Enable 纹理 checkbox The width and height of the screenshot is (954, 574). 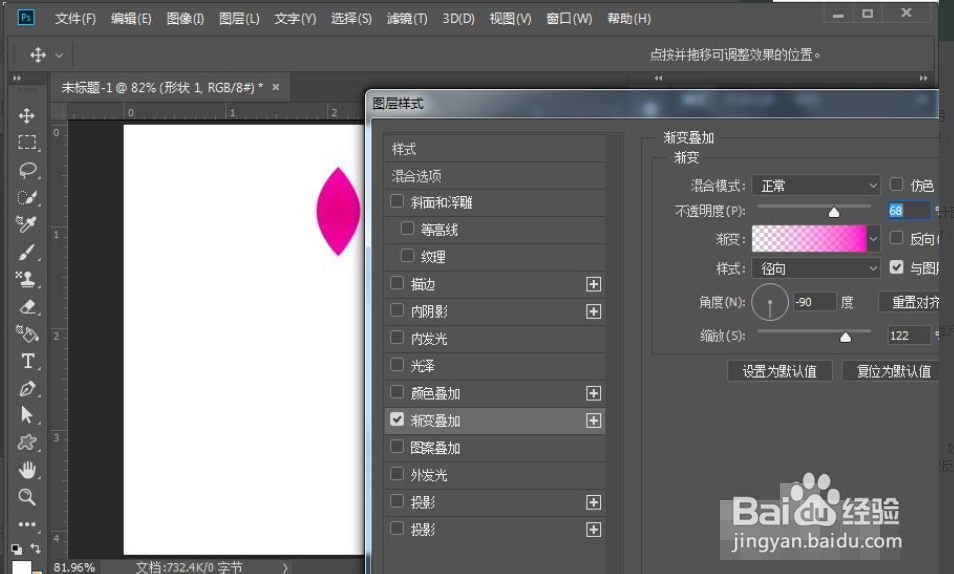[407, 256]
